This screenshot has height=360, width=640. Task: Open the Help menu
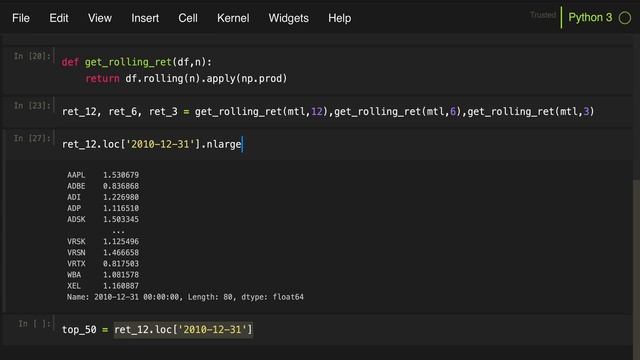340,18
